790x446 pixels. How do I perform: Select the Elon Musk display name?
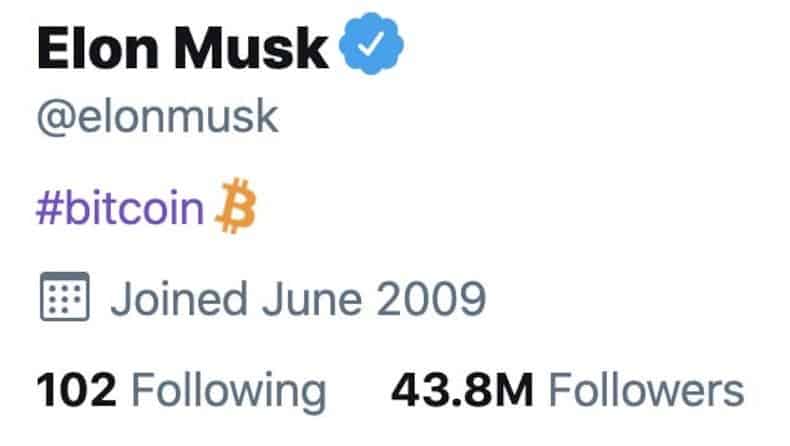click(x=182, y=48)
